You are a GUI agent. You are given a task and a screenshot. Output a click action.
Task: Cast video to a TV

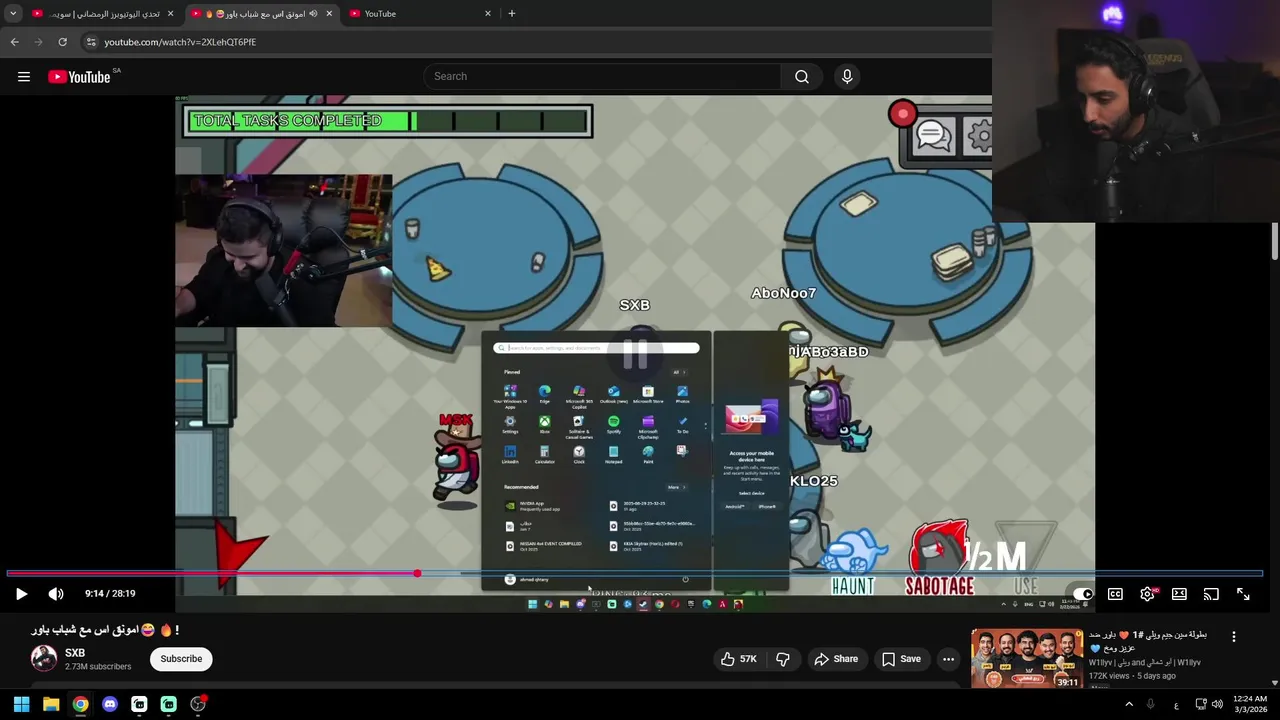click(x=1211, y=594)
